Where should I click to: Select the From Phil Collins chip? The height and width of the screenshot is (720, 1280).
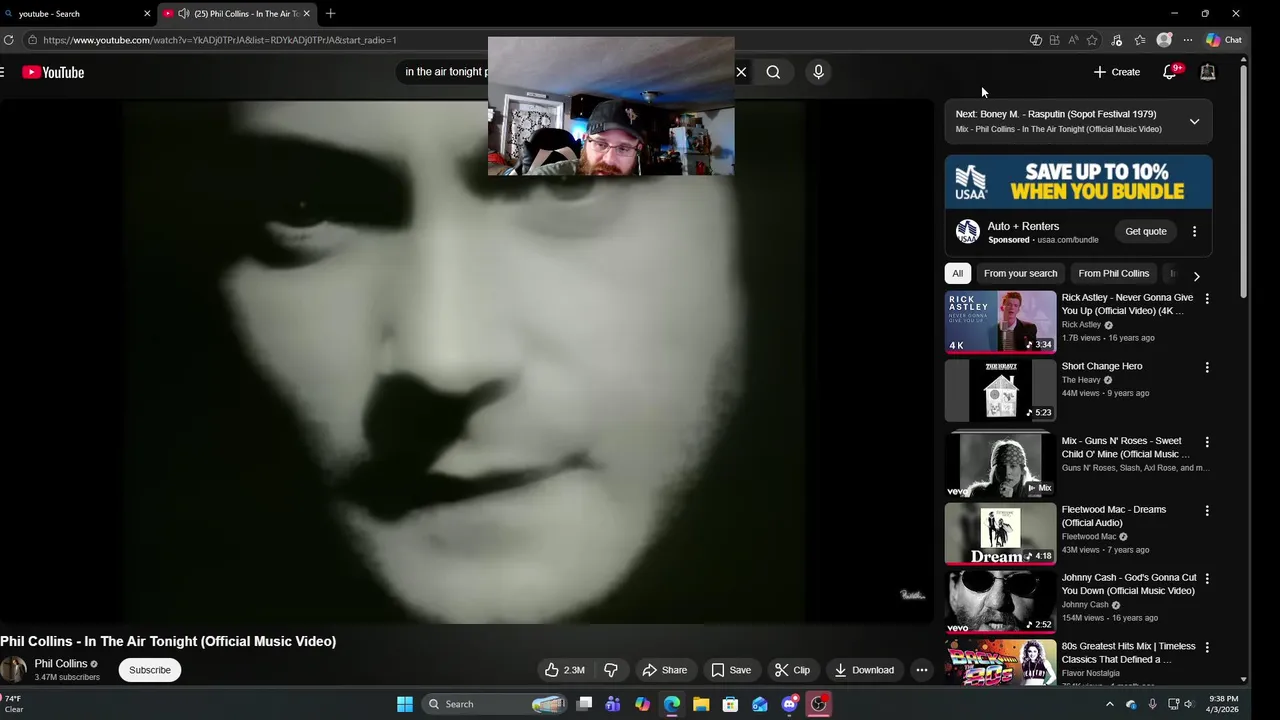pyautogui.click(x=1113, y=273)
